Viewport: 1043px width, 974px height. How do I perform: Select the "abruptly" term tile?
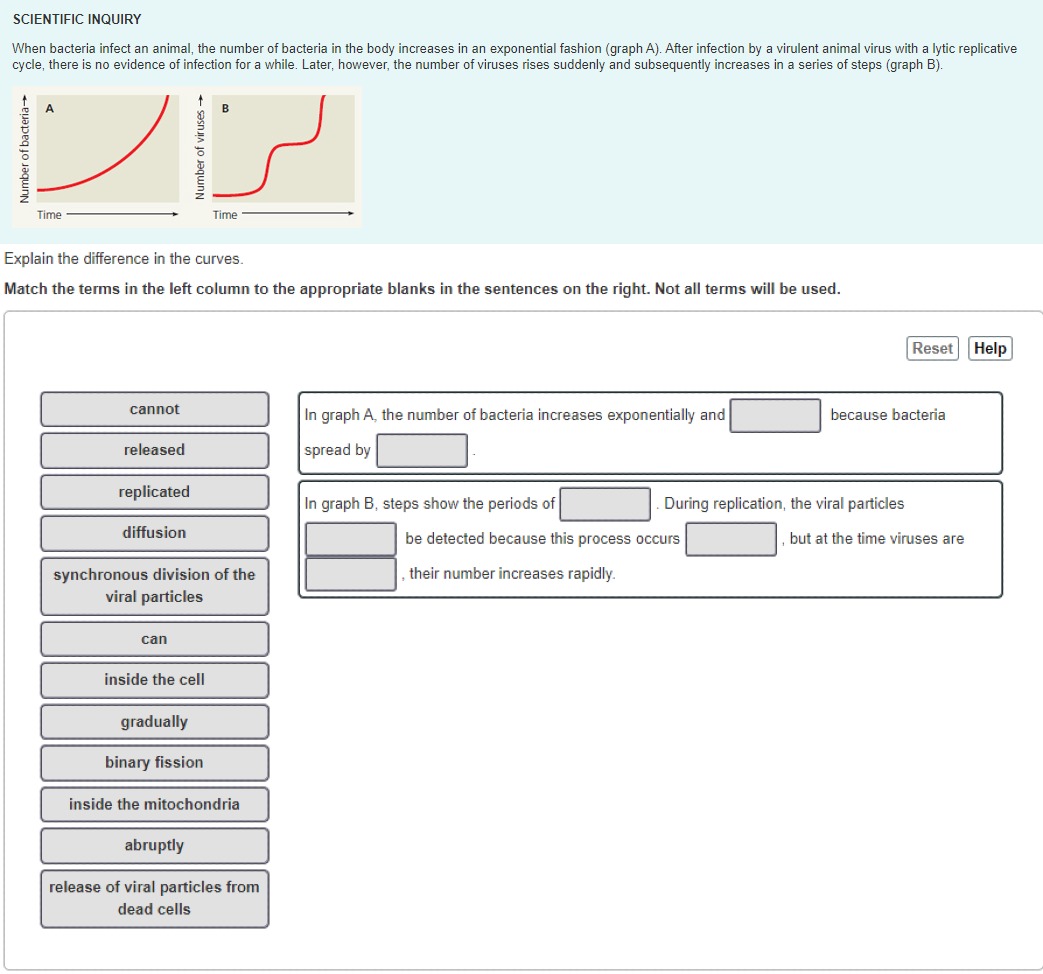(154, 845)
